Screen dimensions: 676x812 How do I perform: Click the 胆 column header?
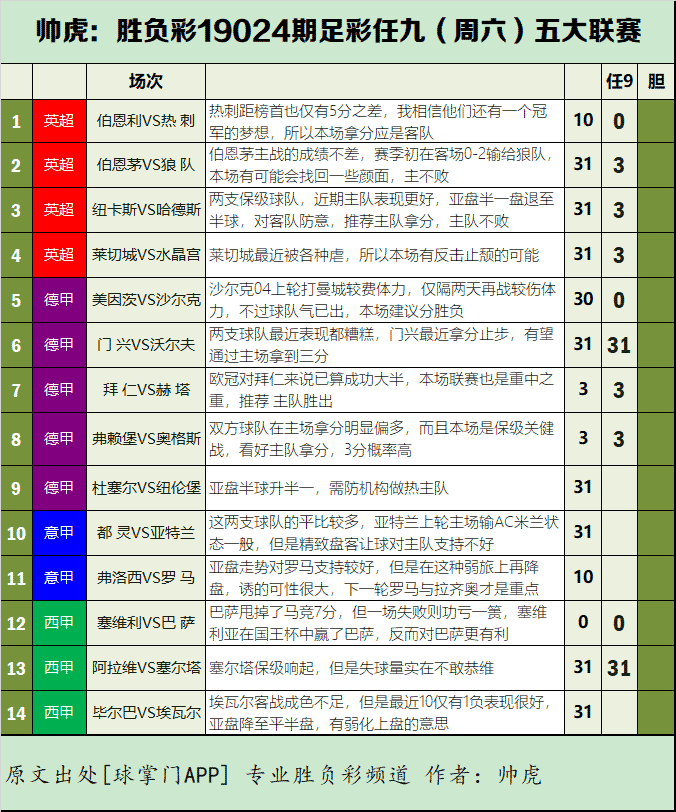pyautogui.click(x=655, y=82)
